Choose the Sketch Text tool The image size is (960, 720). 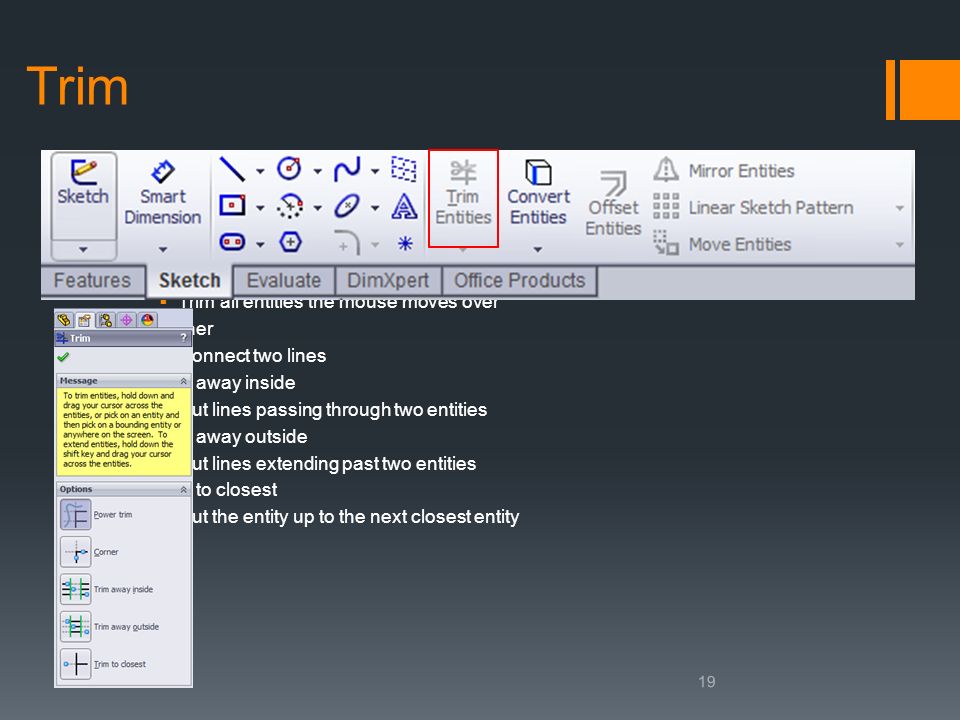[x=404, y=206]
